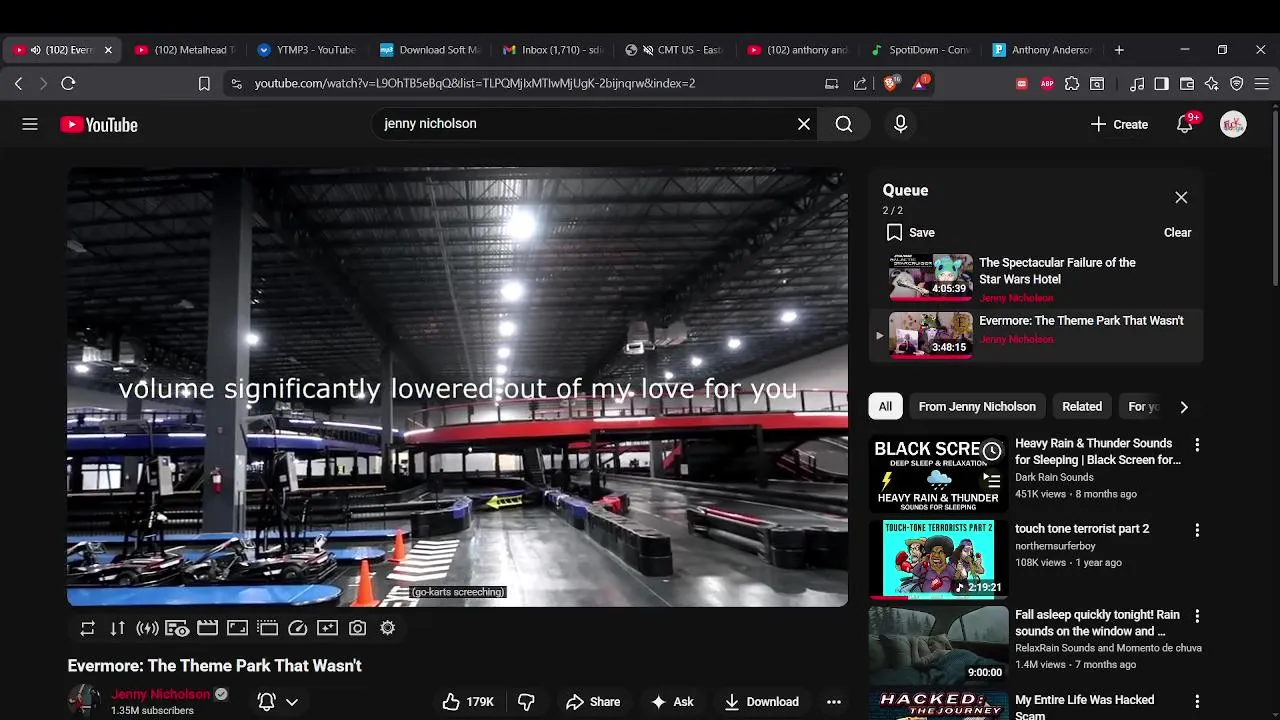Open Brave Shields lion icon

[891, 83]
